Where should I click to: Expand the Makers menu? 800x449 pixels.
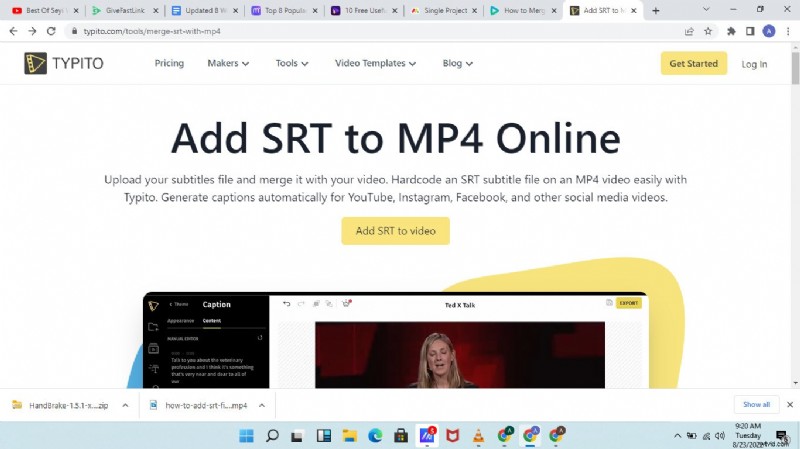pos(228,63)
